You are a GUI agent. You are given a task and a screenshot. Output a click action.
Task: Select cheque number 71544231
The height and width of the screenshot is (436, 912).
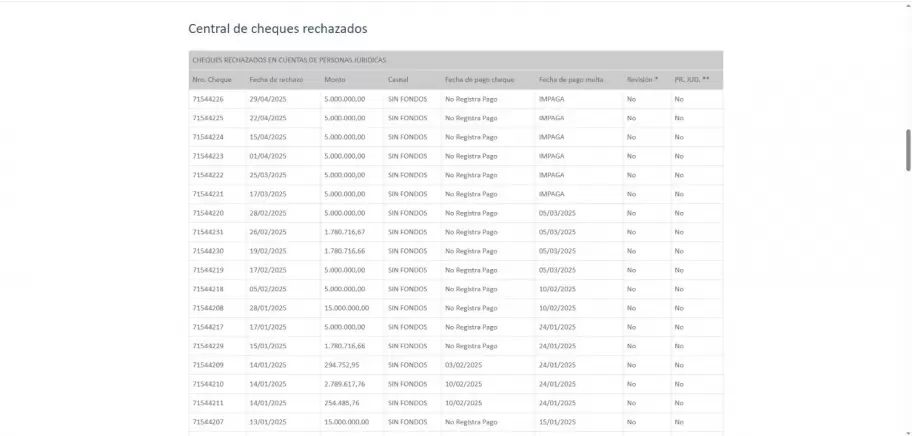208,232
